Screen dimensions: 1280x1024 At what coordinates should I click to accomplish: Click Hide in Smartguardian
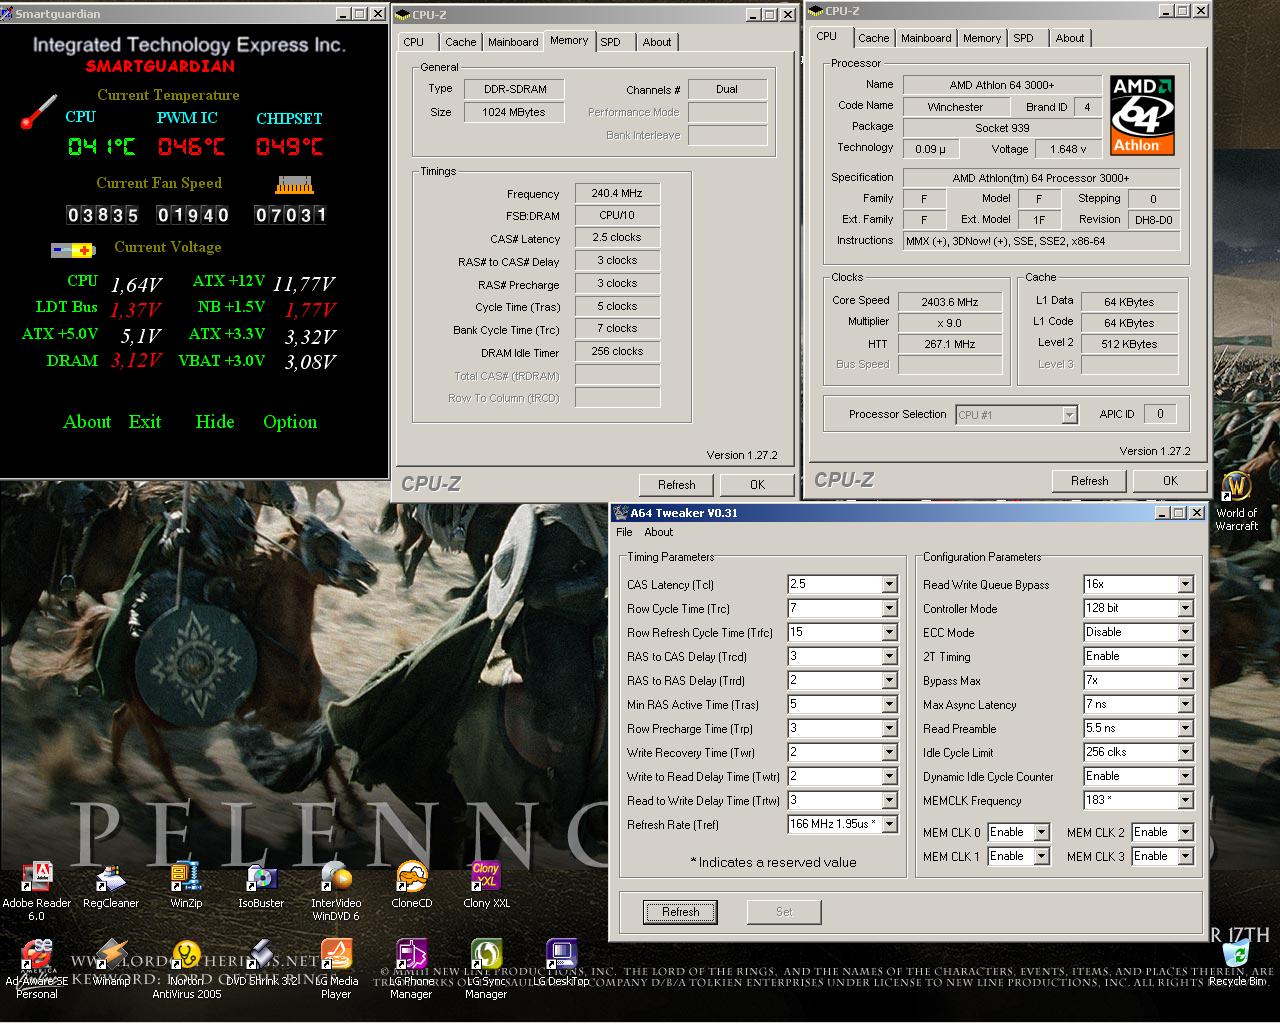point(215,422)
